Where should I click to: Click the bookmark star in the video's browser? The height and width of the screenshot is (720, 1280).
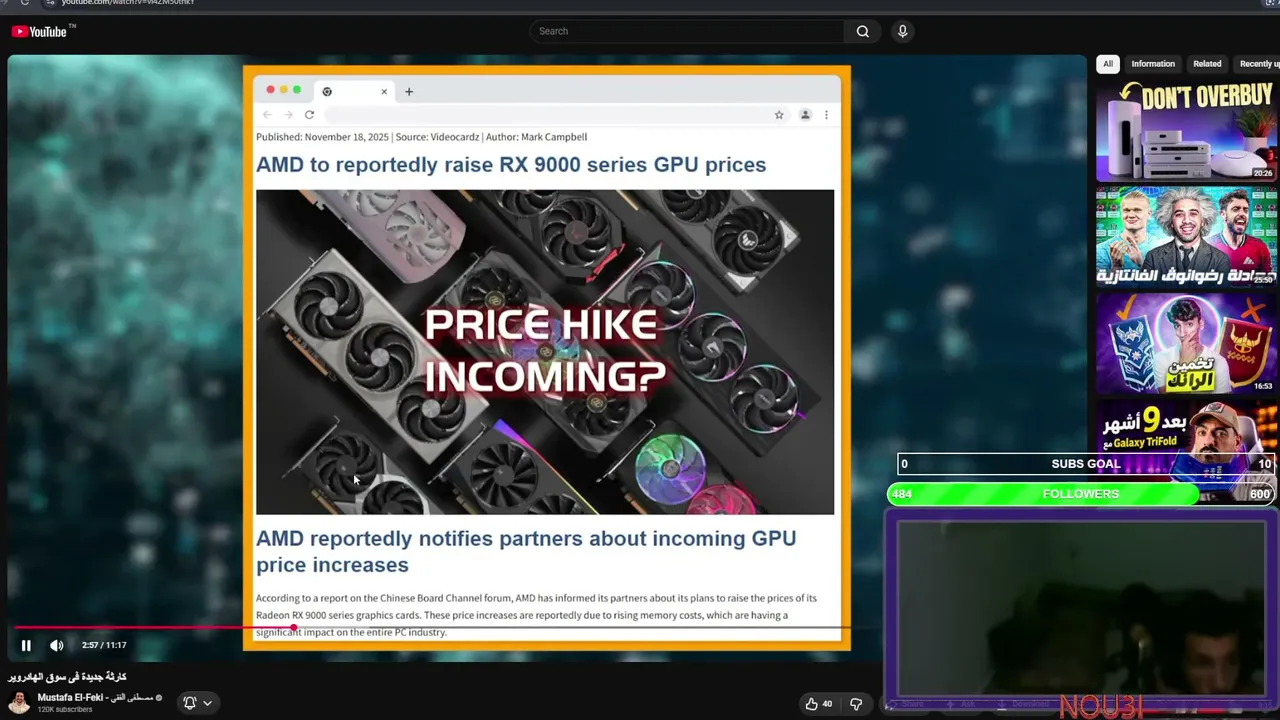click(x=779, y=115)
